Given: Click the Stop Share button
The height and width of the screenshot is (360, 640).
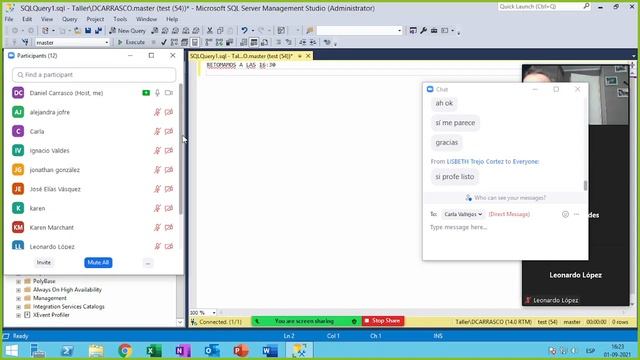Looking at the screenshot, I should tap(382, 321).
